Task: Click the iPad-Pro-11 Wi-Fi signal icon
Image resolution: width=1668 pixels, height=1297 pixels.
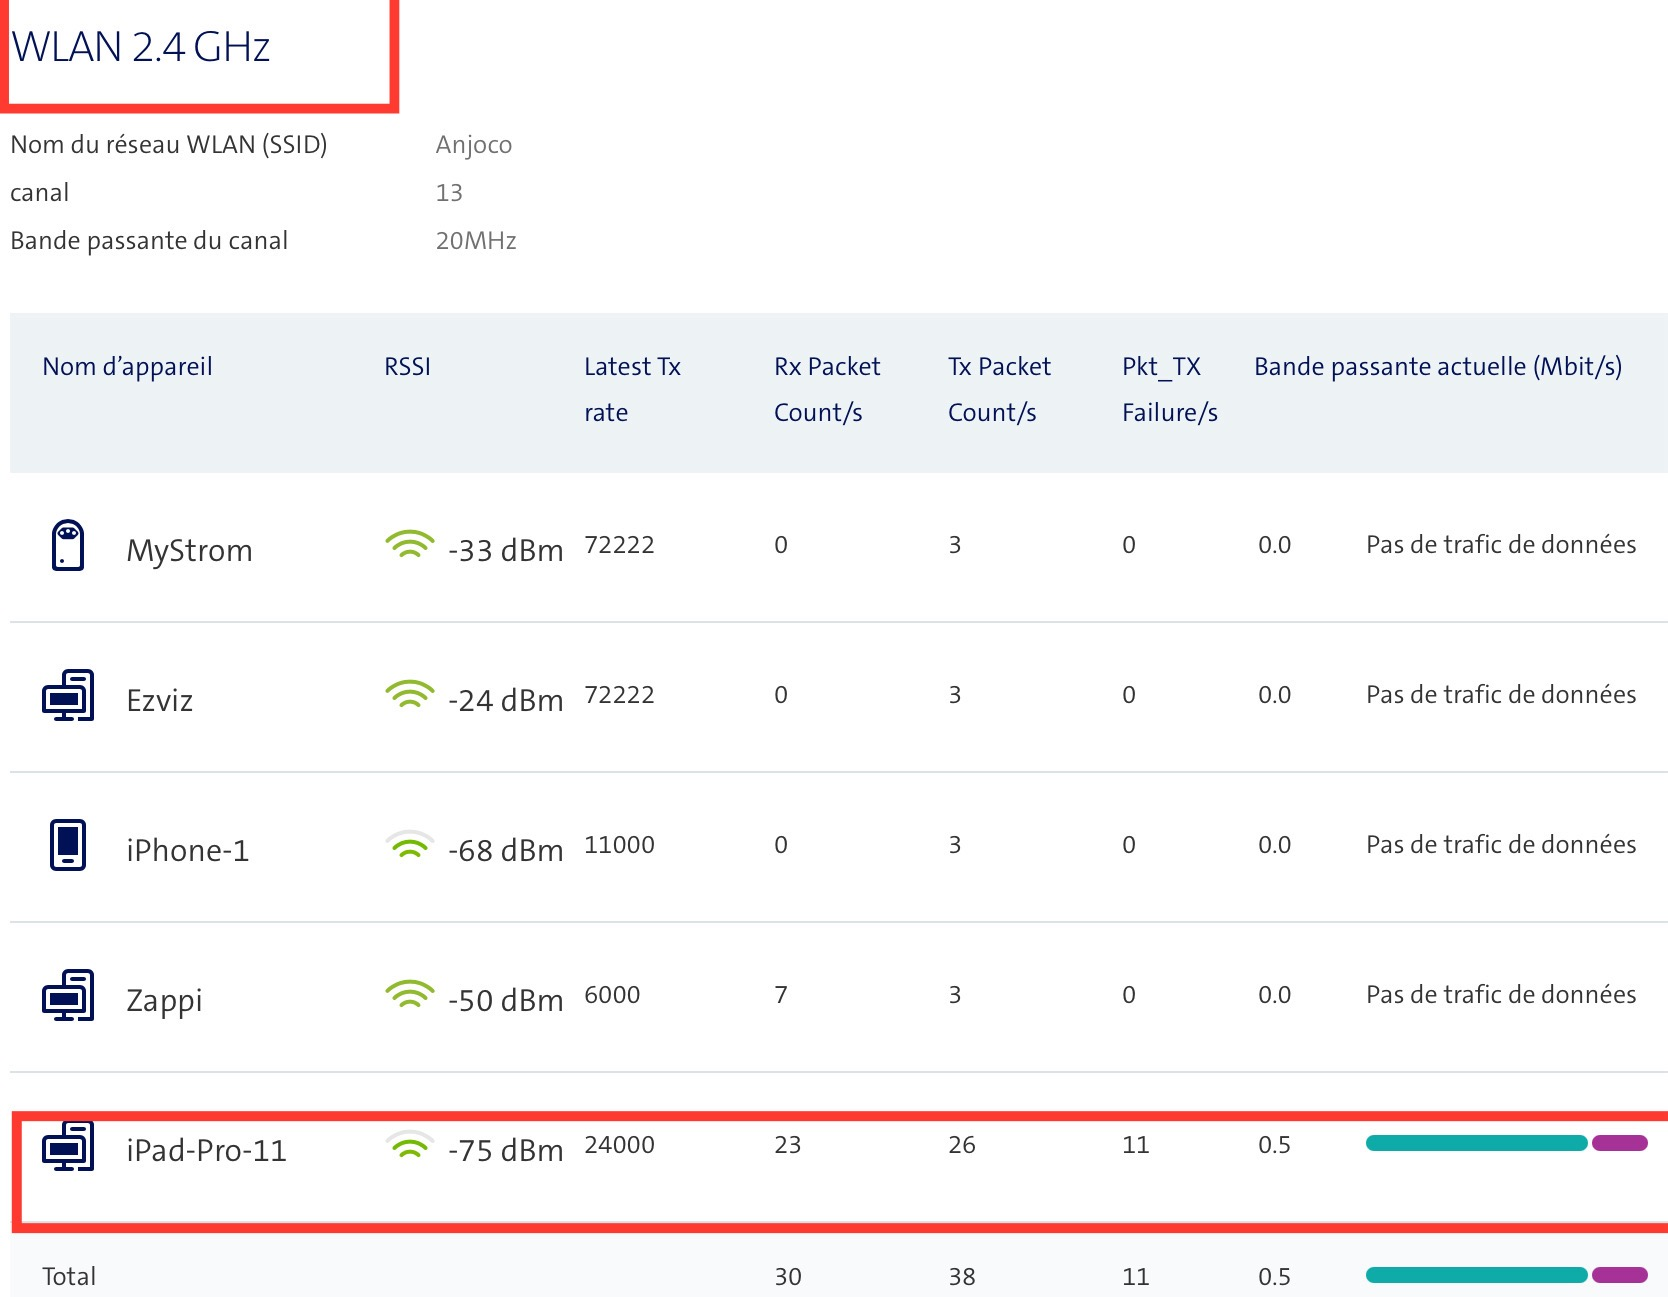Action: (x=409, y=1146)
